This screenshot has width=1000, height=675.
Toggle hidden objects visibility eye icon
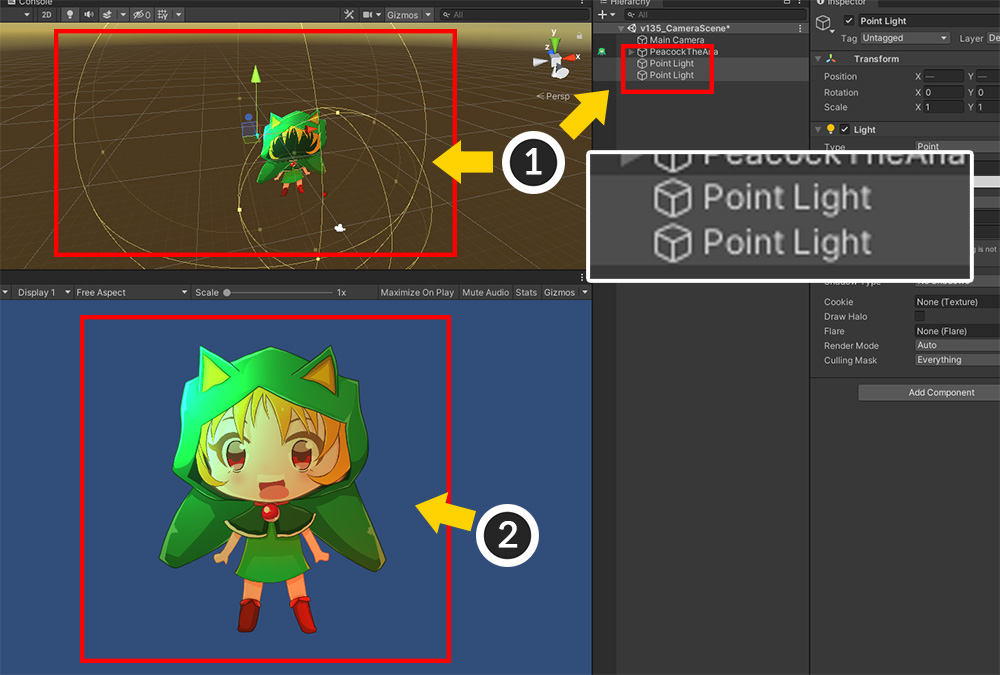(142, 14)
